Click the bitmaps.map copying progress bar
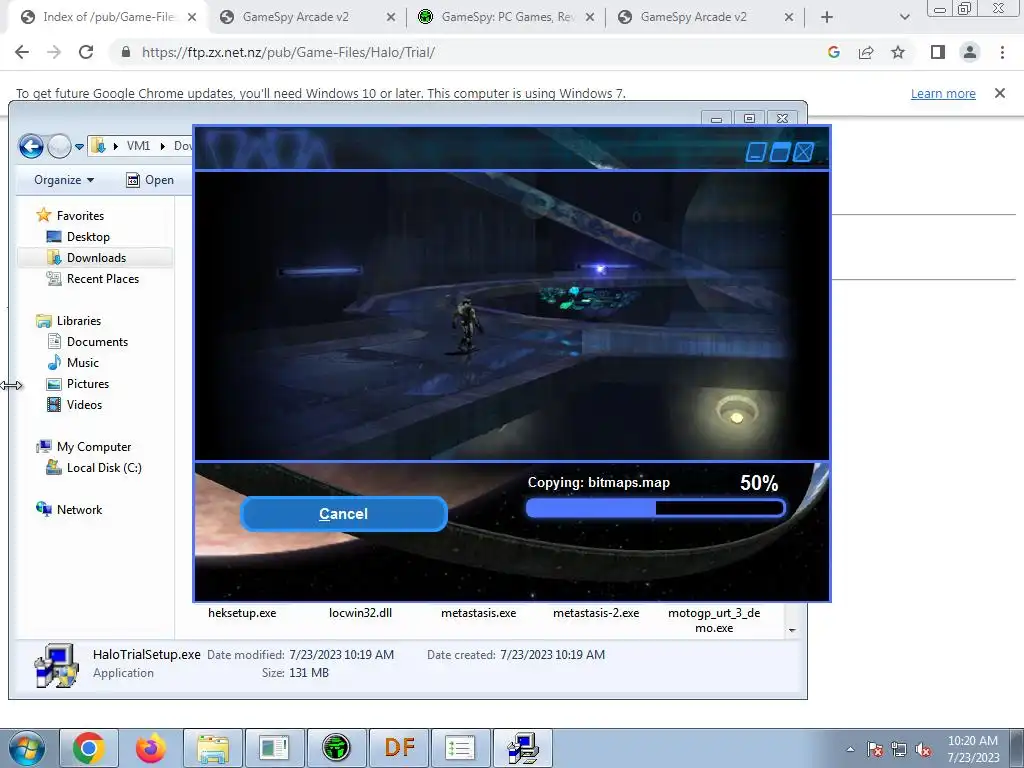 (655, 508)
